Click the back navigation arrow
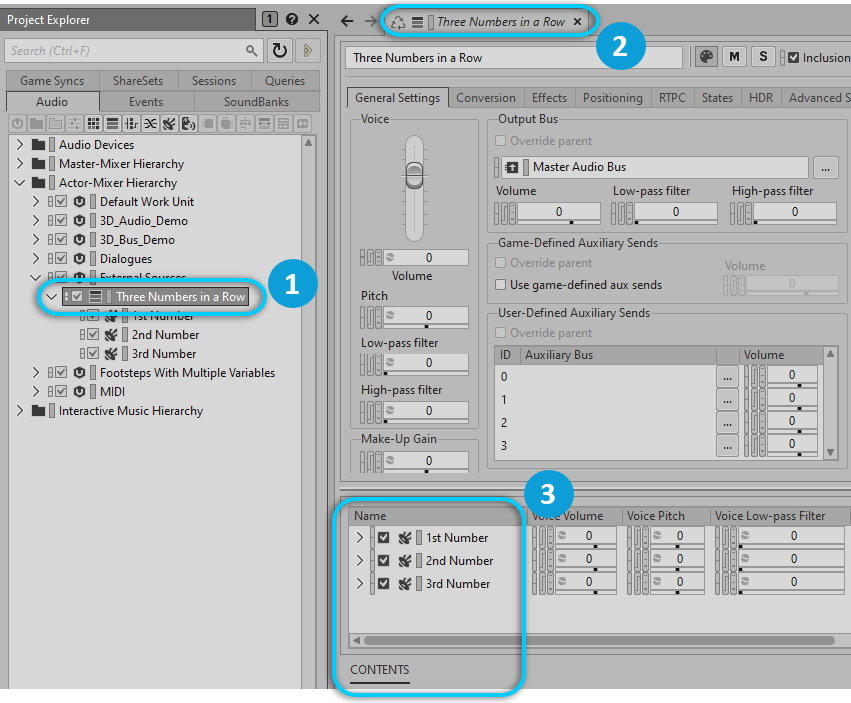This screenshot has height=703, width=851. pos(347,21)
